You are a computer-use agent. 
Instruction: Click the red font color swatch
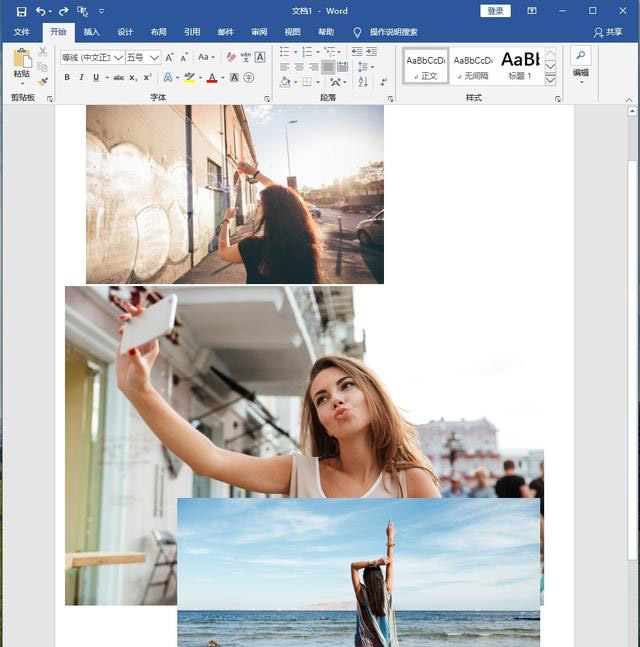click(211, 78)
